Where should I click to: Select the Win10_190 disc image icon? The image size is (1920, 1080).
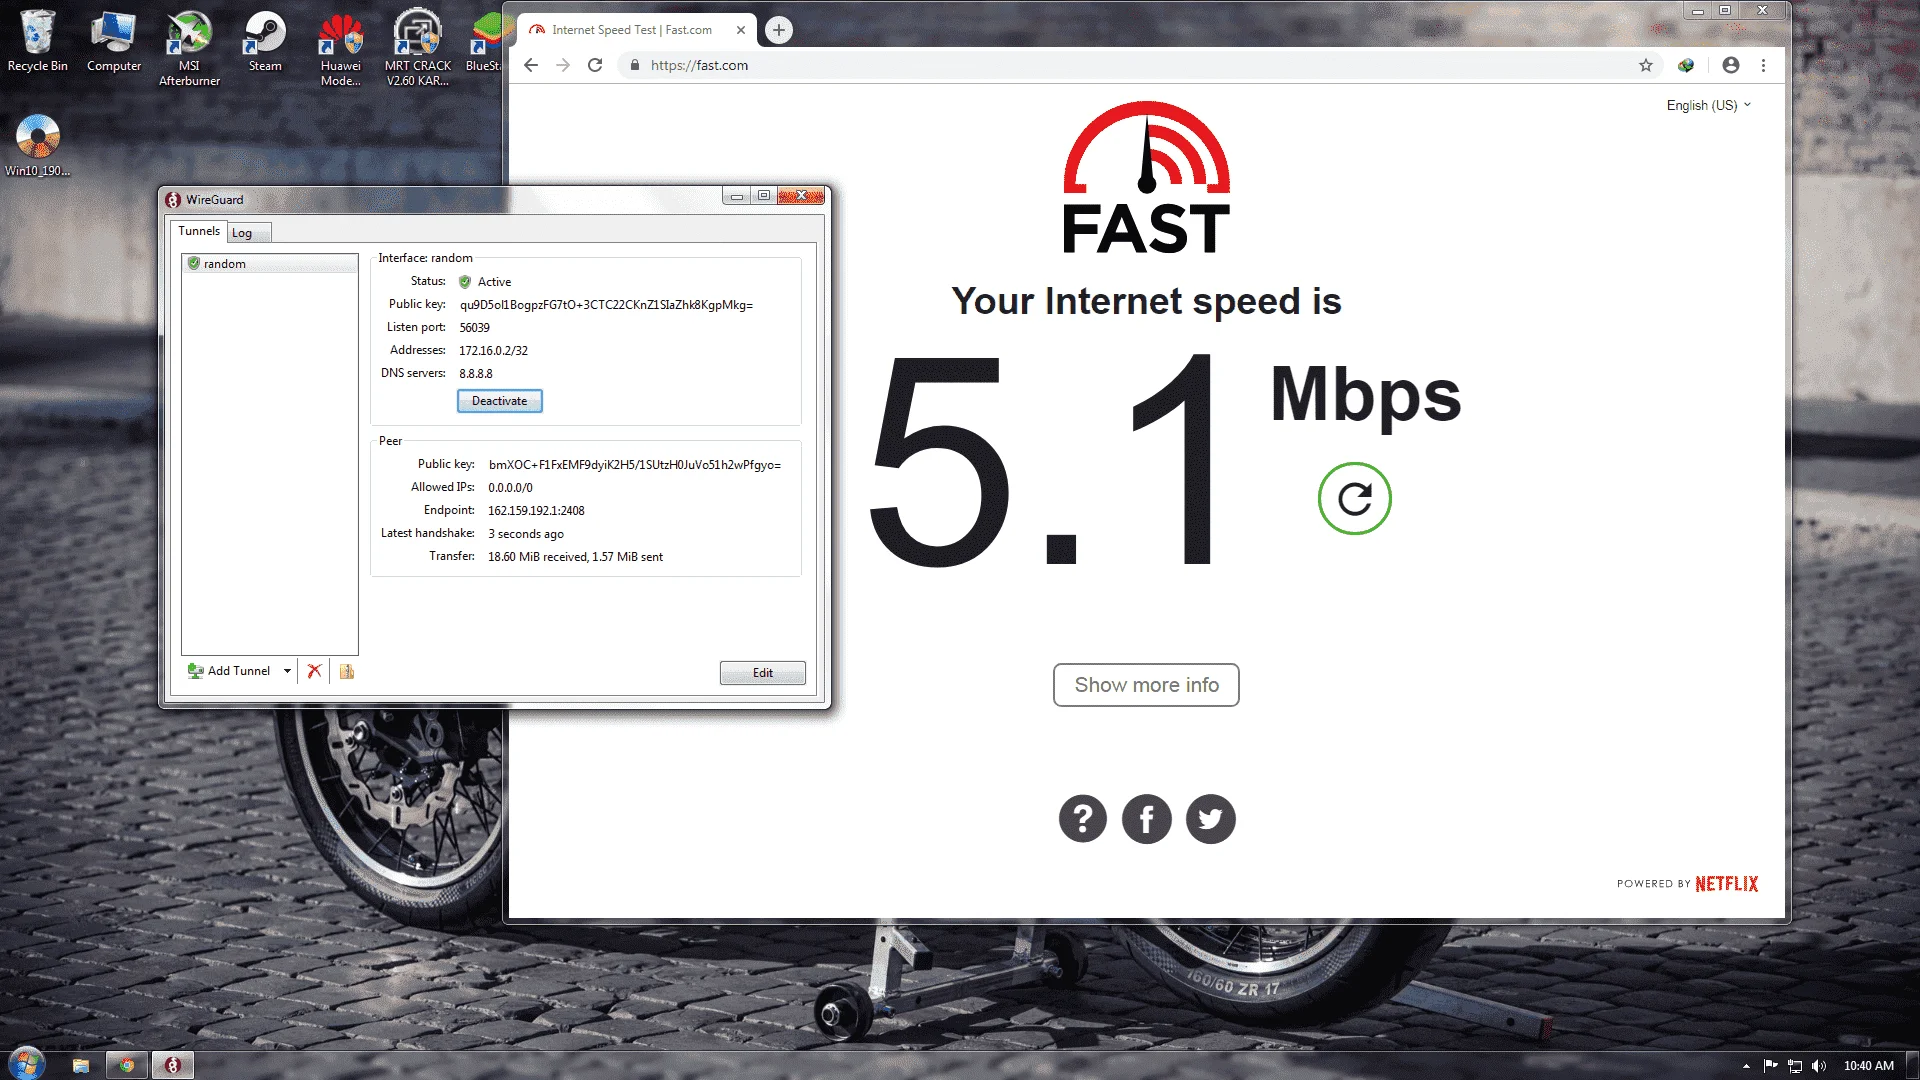[x=38, y=146]
